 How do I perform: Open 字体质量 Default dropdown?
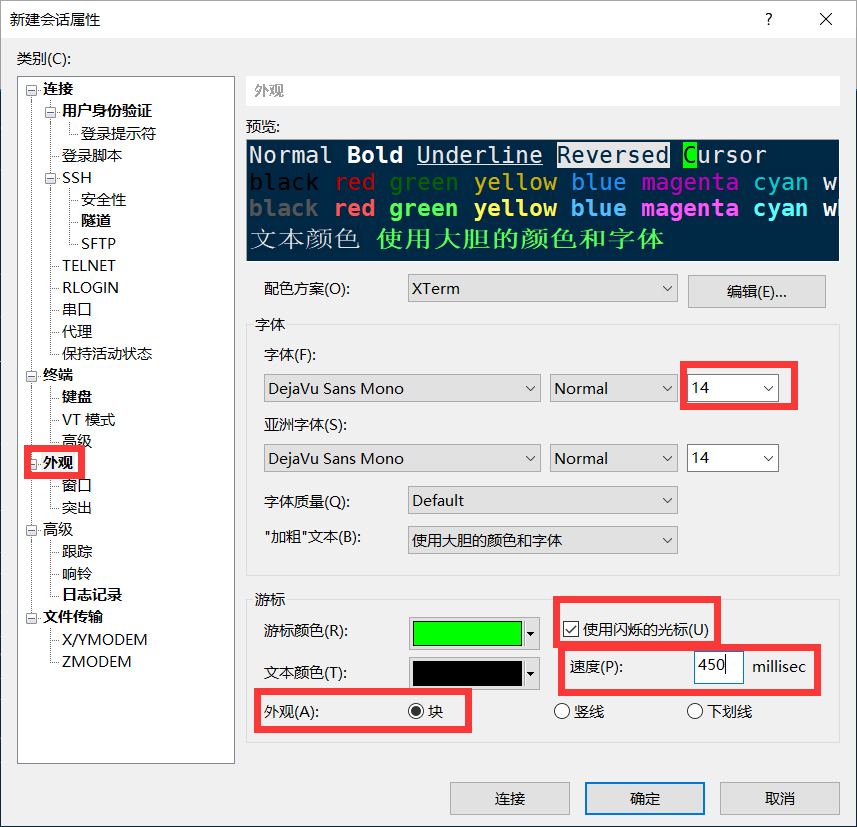[x=542, y=501]
